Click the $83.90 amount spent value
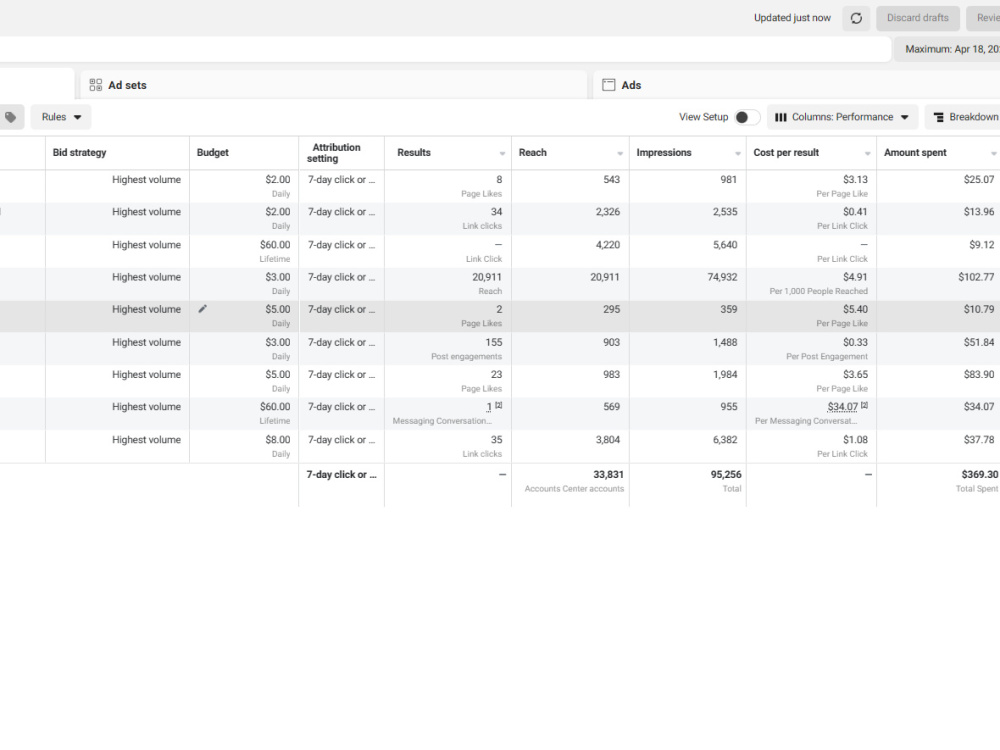 [x=979, y=374]
